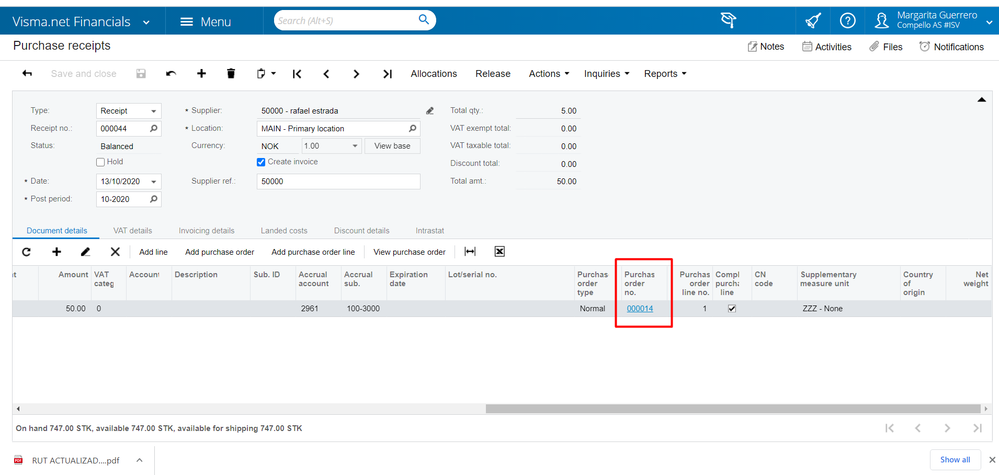The image size is (999, 475).
Task: Click the View base button
Action: click(392, 146)
